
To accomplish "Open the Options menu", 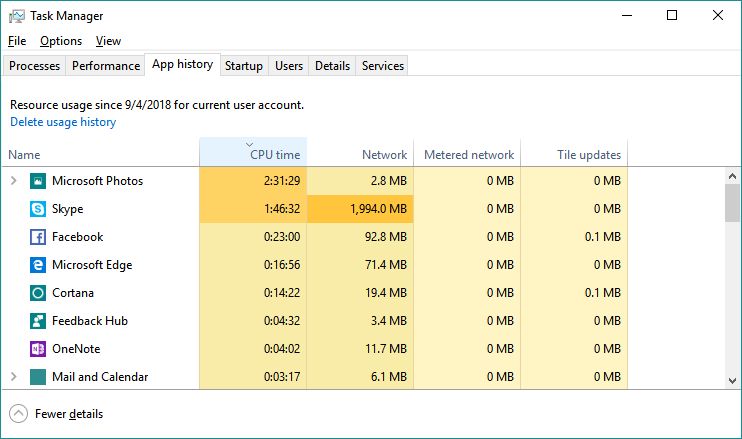I will (x=61, y=41).
